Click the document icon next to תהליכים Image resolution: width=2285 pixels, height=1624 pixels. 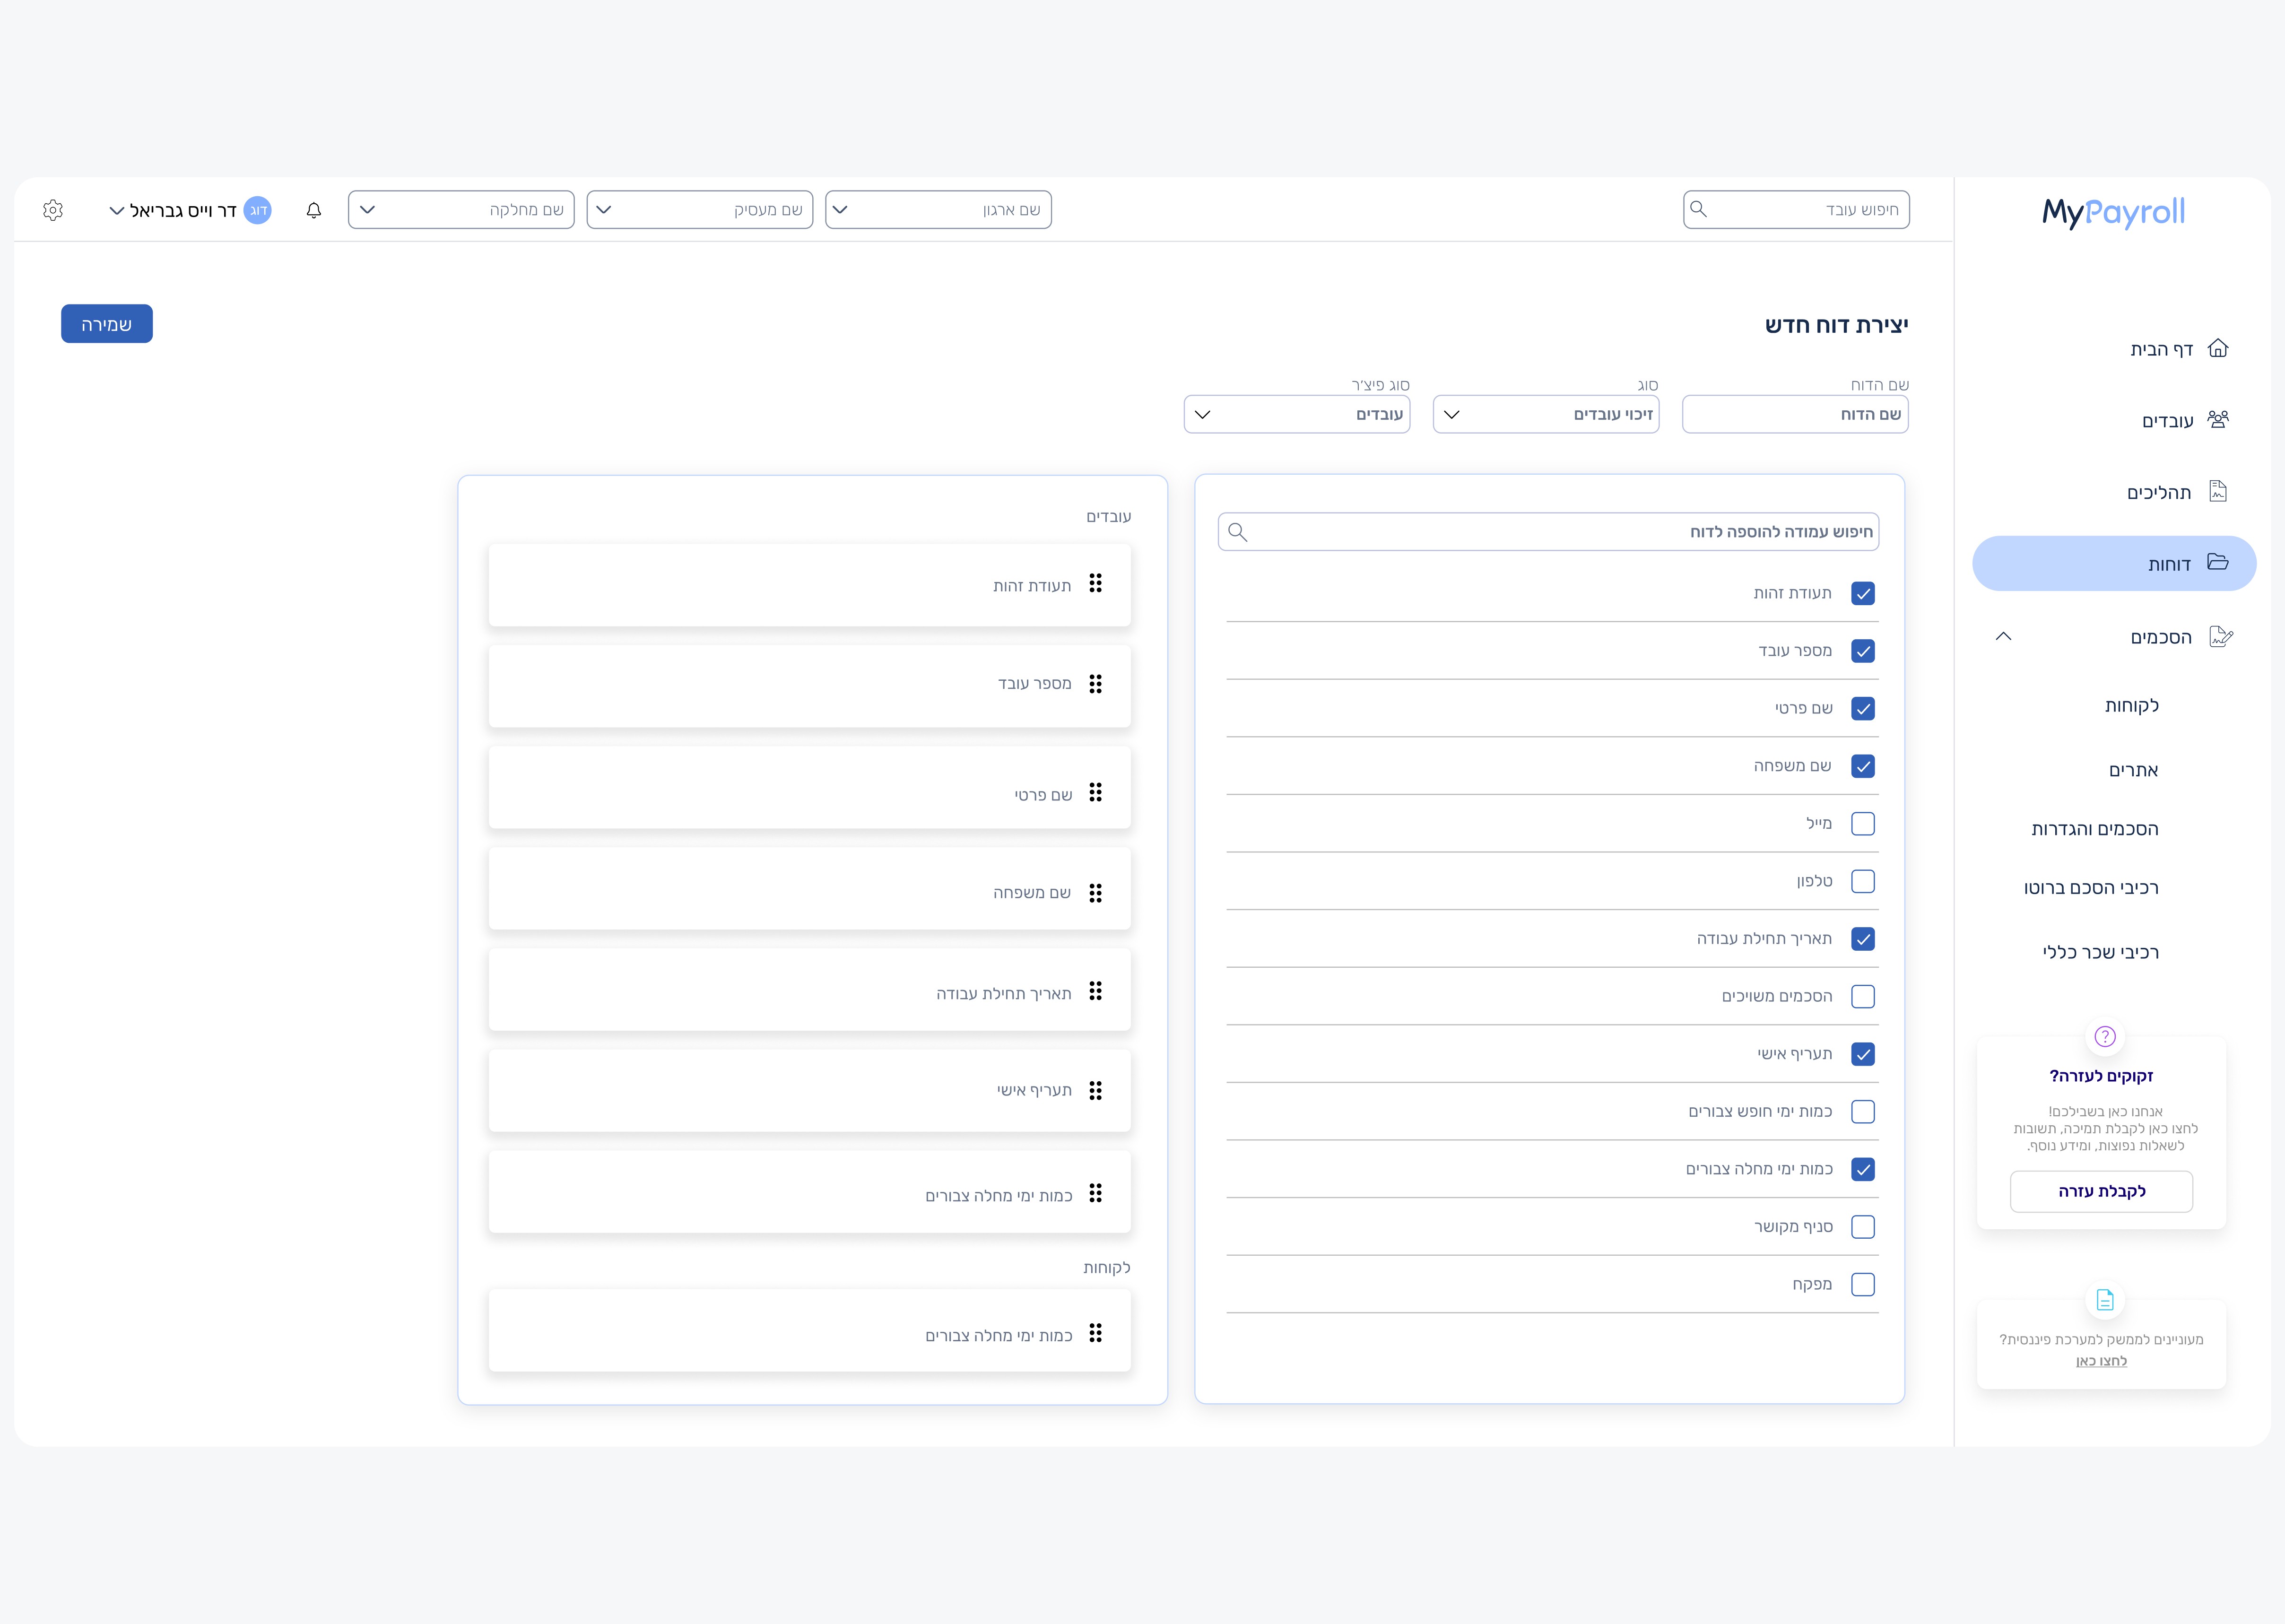2218,492
